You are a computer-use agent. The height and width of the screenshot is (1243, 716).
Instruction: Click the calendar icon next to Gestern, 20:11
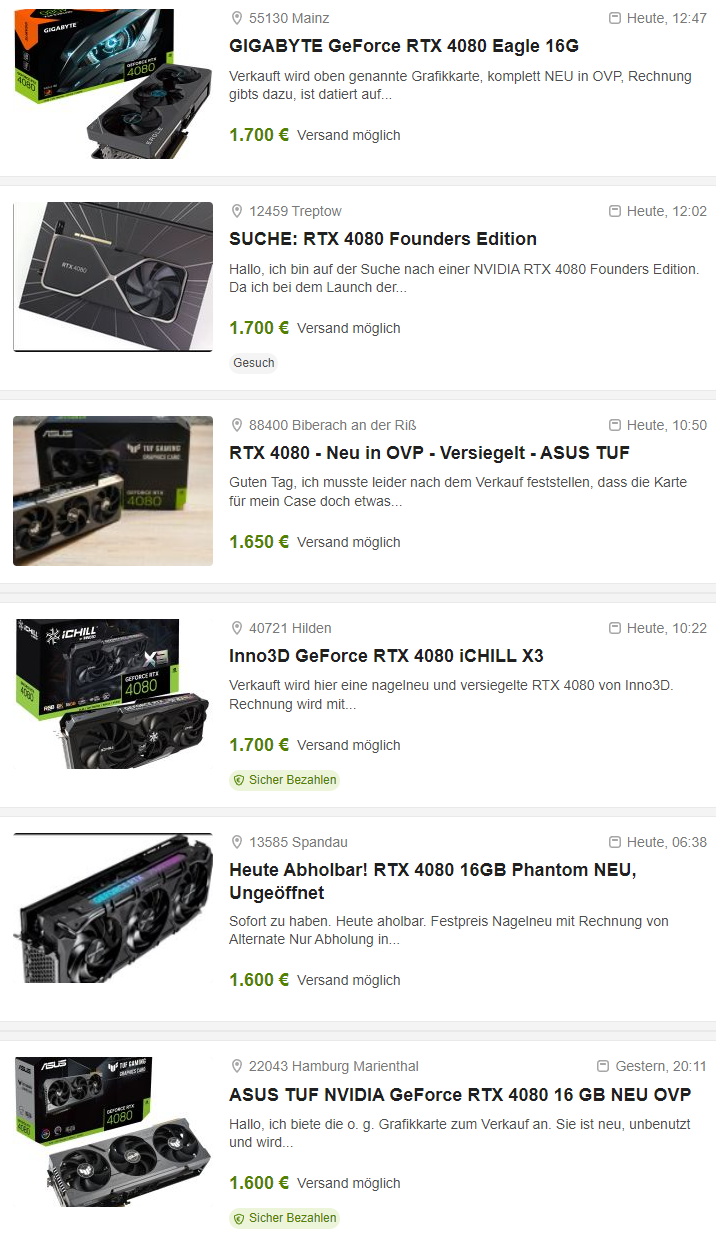click(x=603, y=1066)
